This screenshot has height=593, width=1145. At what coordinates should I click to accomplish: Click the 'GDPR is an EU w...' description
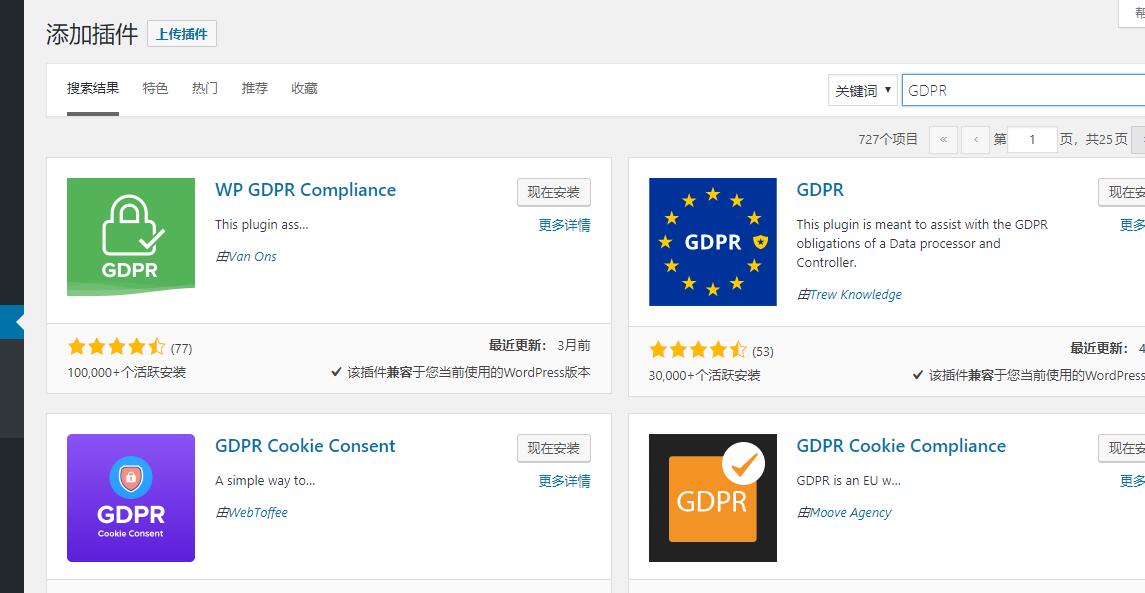849,481
